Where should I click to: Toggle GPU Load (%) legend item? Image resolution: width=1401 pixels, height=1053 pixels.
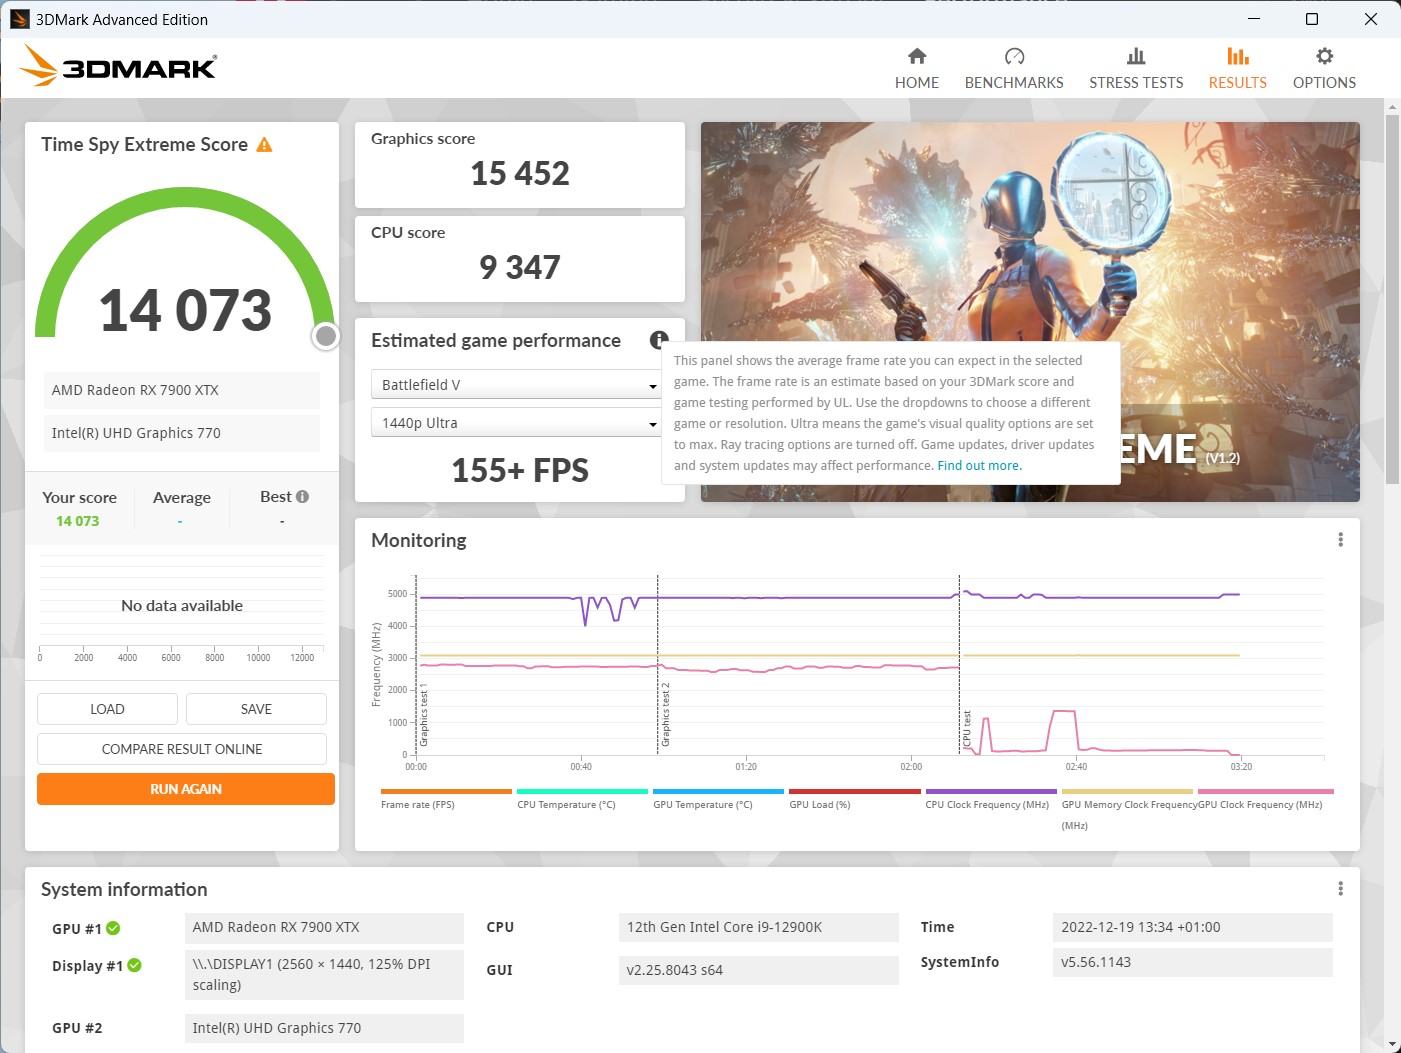tap(854, 798)
